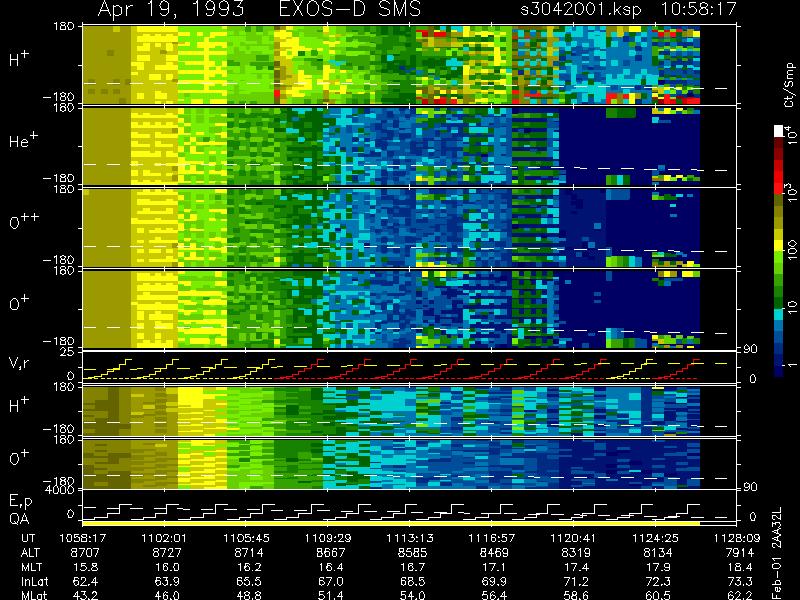
Task: Click altitude value '8585'
Action: tap(412, 553)
